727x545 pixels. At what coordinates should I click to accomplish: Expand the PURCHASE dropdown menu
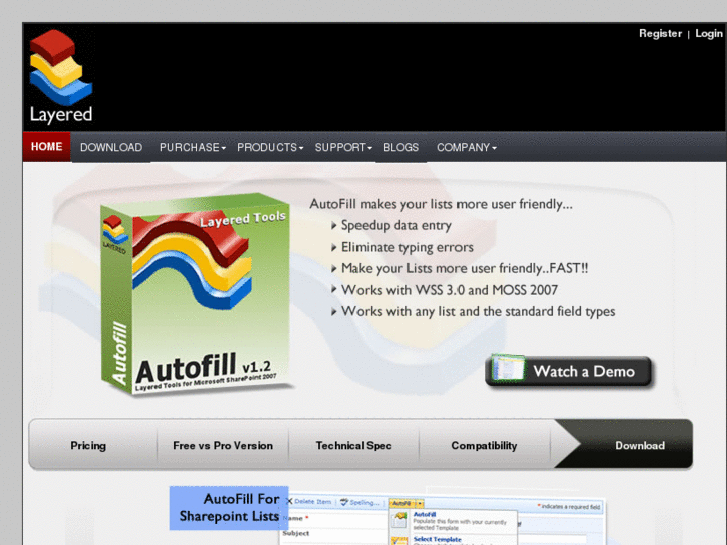192,147
